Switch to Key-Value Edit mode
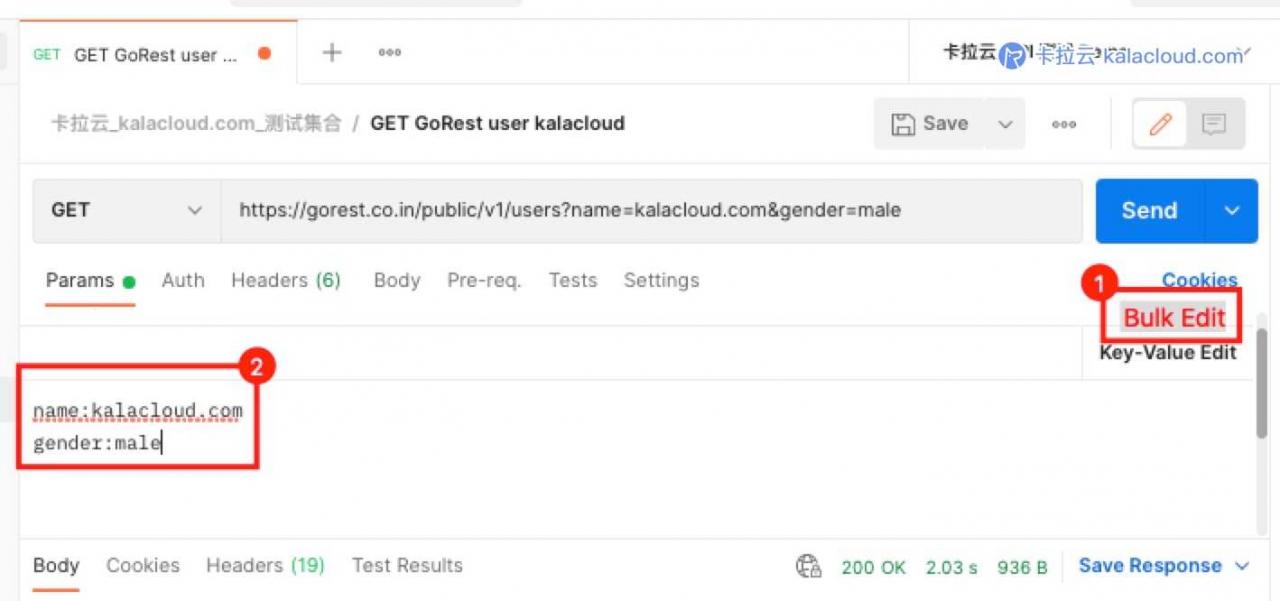This screenshot has height=601, width=1280. (1168, 353)
